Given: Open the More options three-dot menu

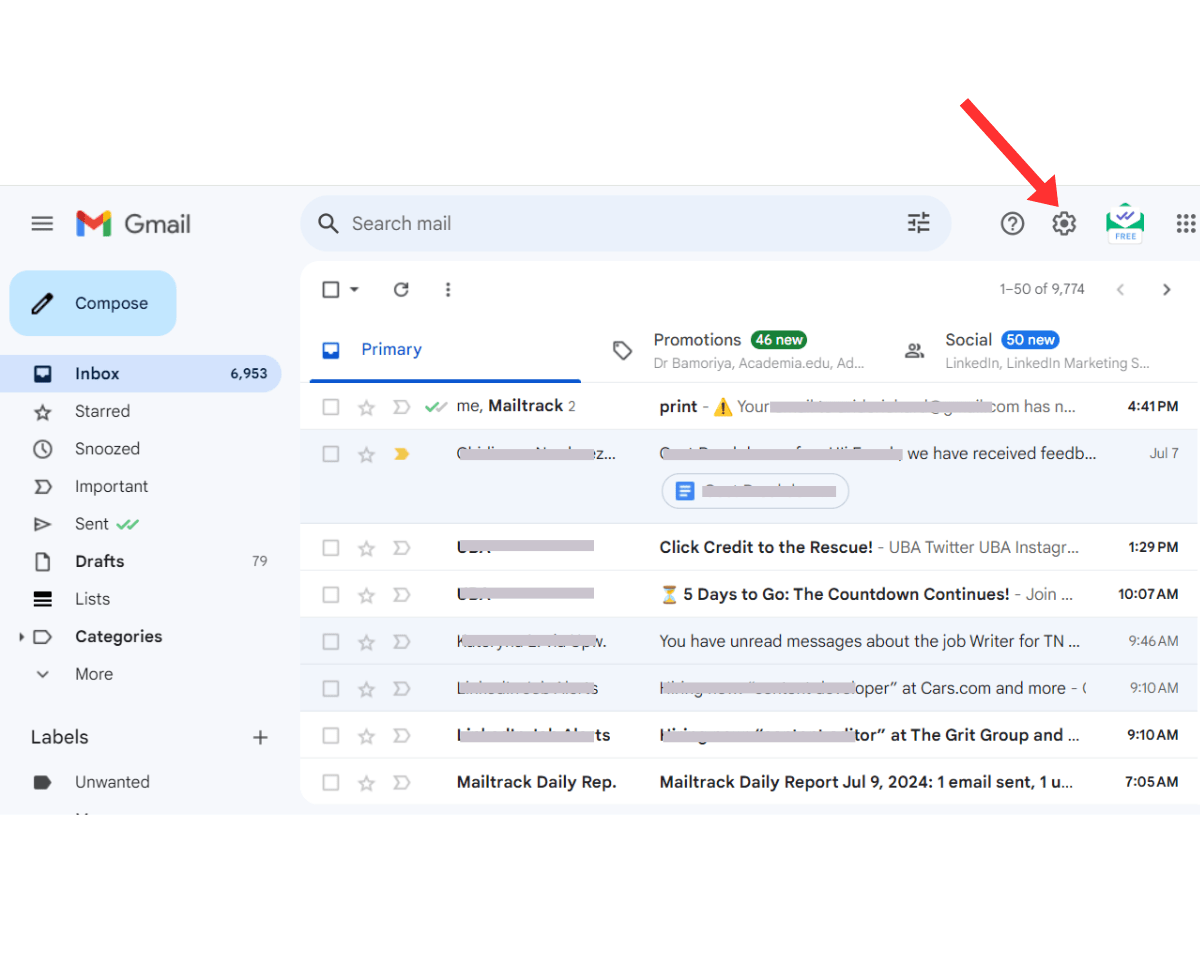Looking at the screenshot, I should [x=448, y=289].
